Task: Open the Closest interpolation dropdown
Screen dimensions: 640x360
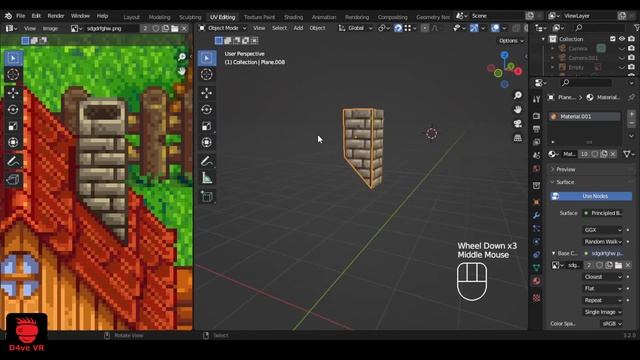Action: [603, 277]
